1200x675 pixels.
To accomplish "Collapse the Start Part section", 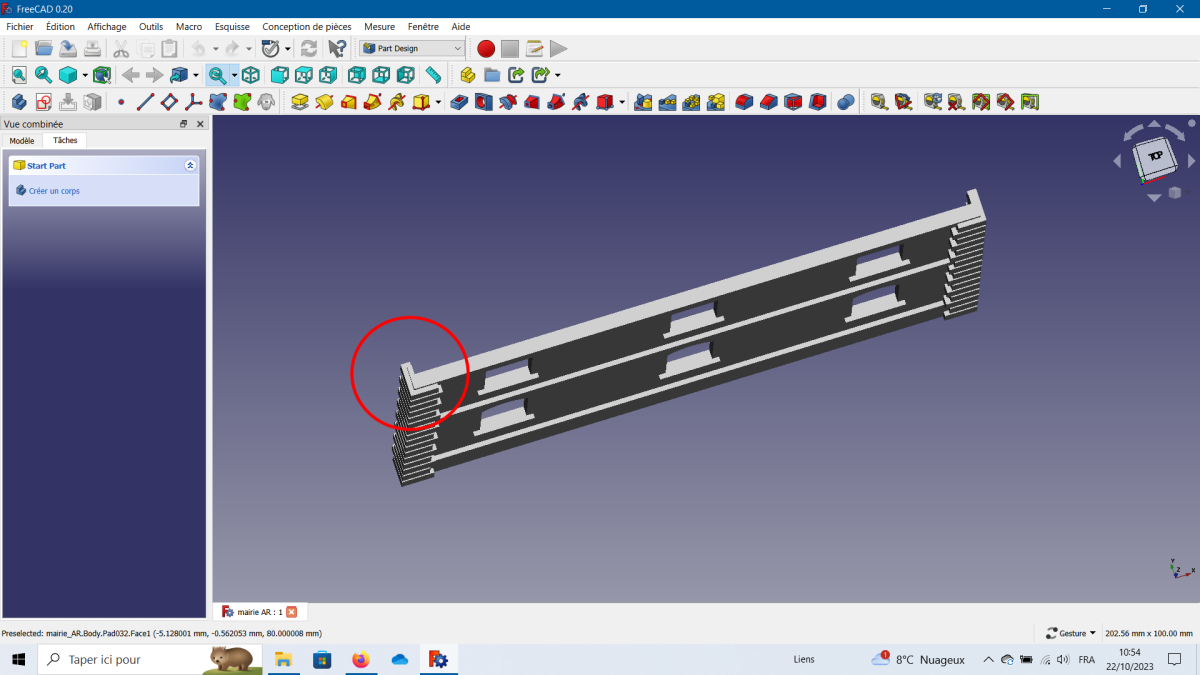I will point(190,166).
